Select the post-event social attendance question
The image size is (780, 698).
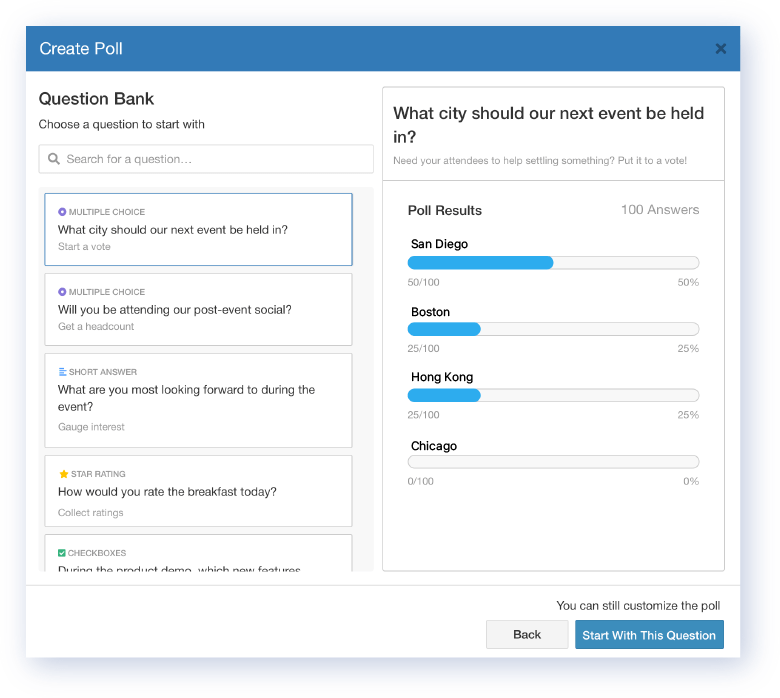(198, 310)
